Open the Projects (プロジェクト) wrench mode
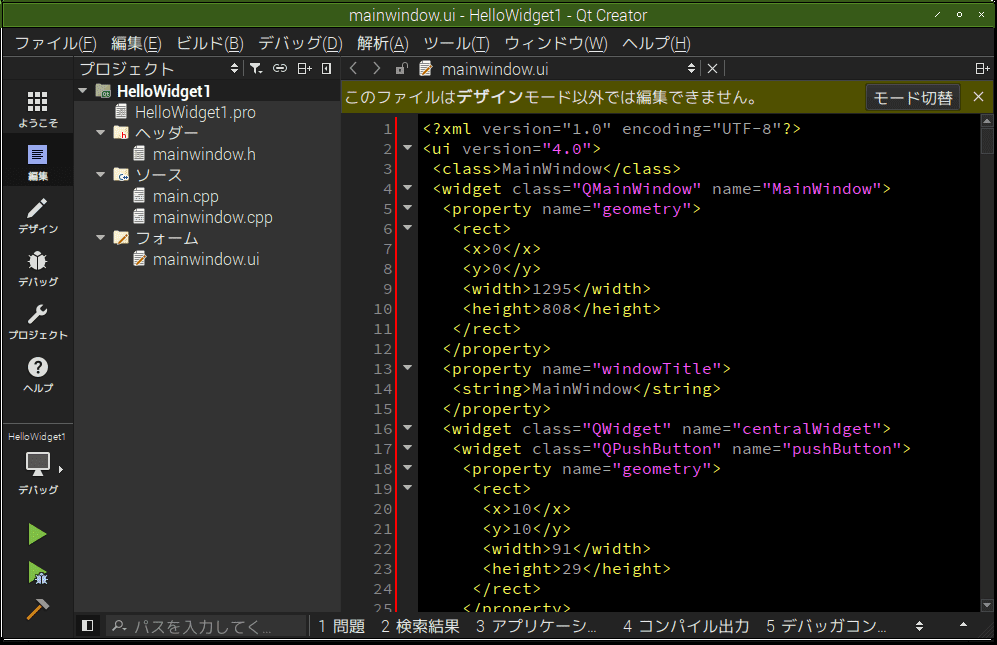 38,321
